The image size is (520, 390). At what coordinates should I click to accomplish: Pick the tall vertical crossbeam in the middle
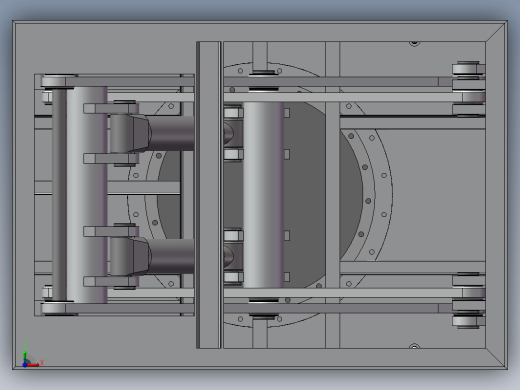pos(209,195)
